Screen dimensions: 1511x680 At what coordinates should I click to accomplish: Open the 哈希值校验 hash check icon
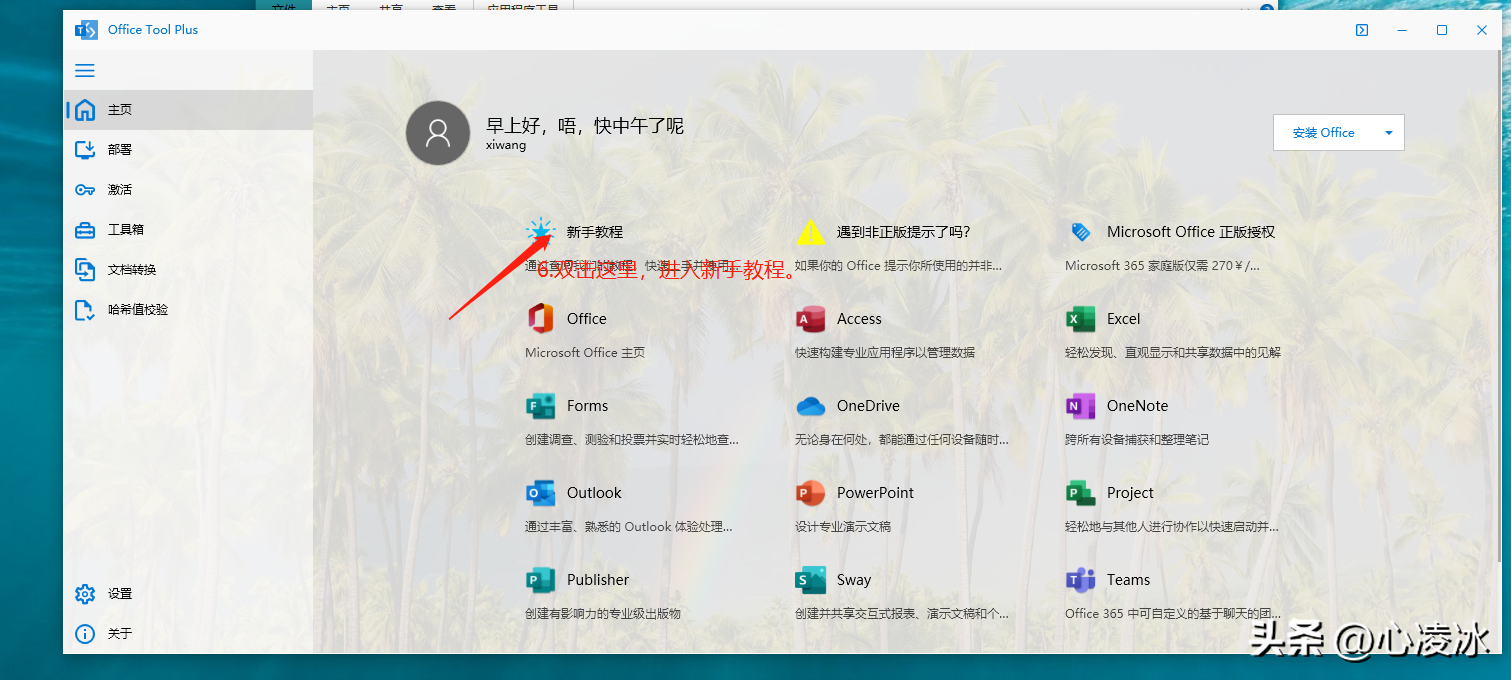pos(85,310)
